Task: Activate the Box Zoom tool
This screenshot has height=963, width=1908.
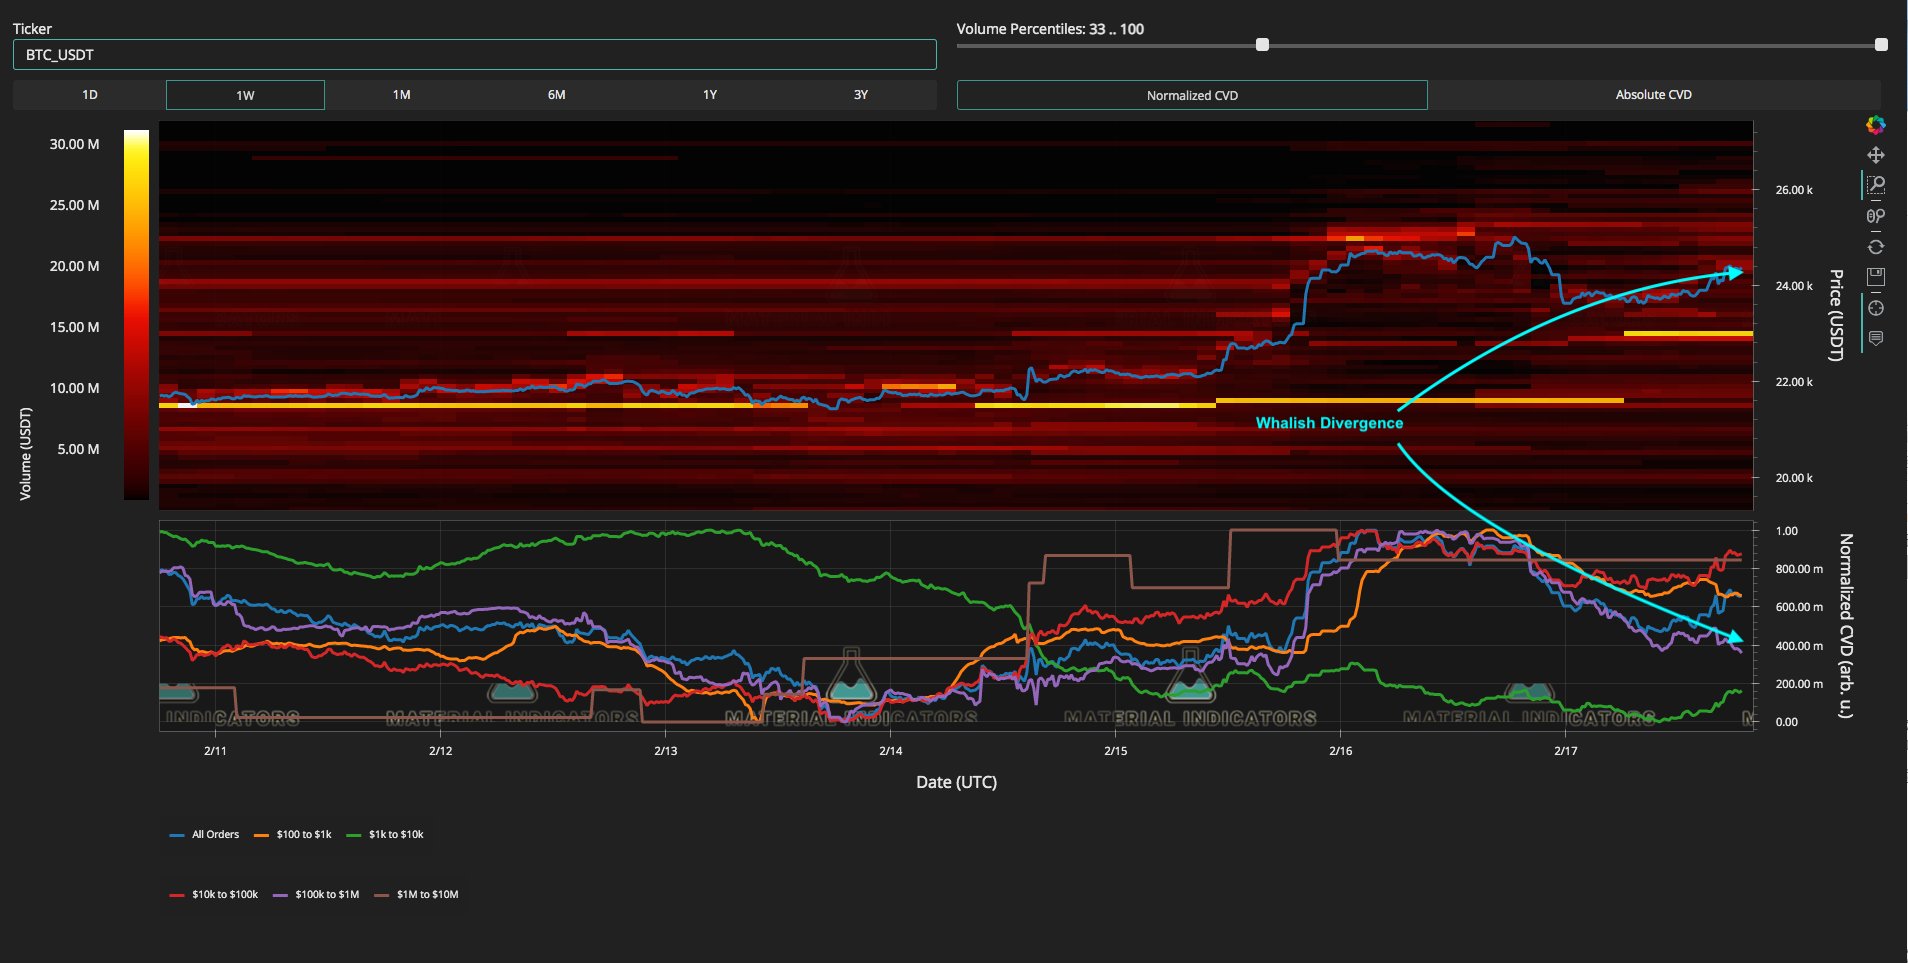Action: [1875, 185]
